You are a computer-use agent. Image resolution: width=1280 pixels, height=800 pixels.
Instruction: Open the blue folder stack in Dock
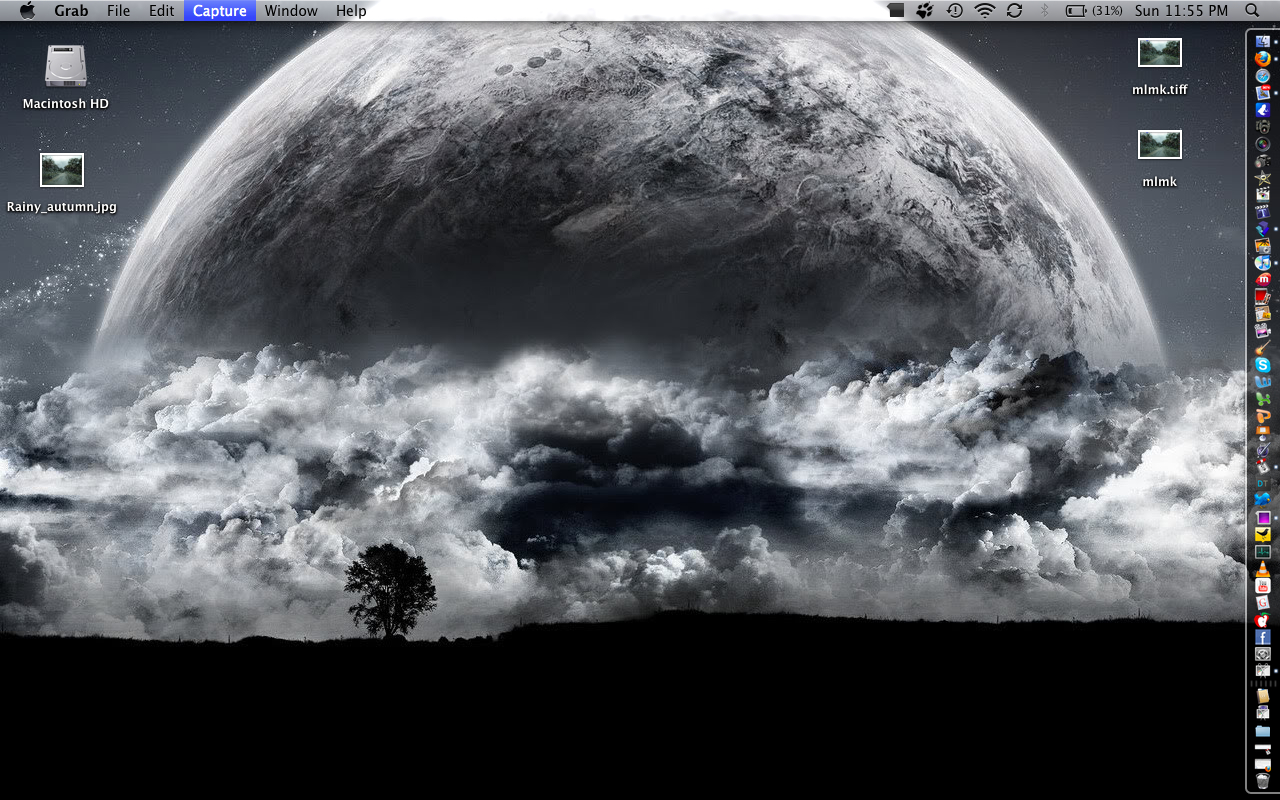1263,731
